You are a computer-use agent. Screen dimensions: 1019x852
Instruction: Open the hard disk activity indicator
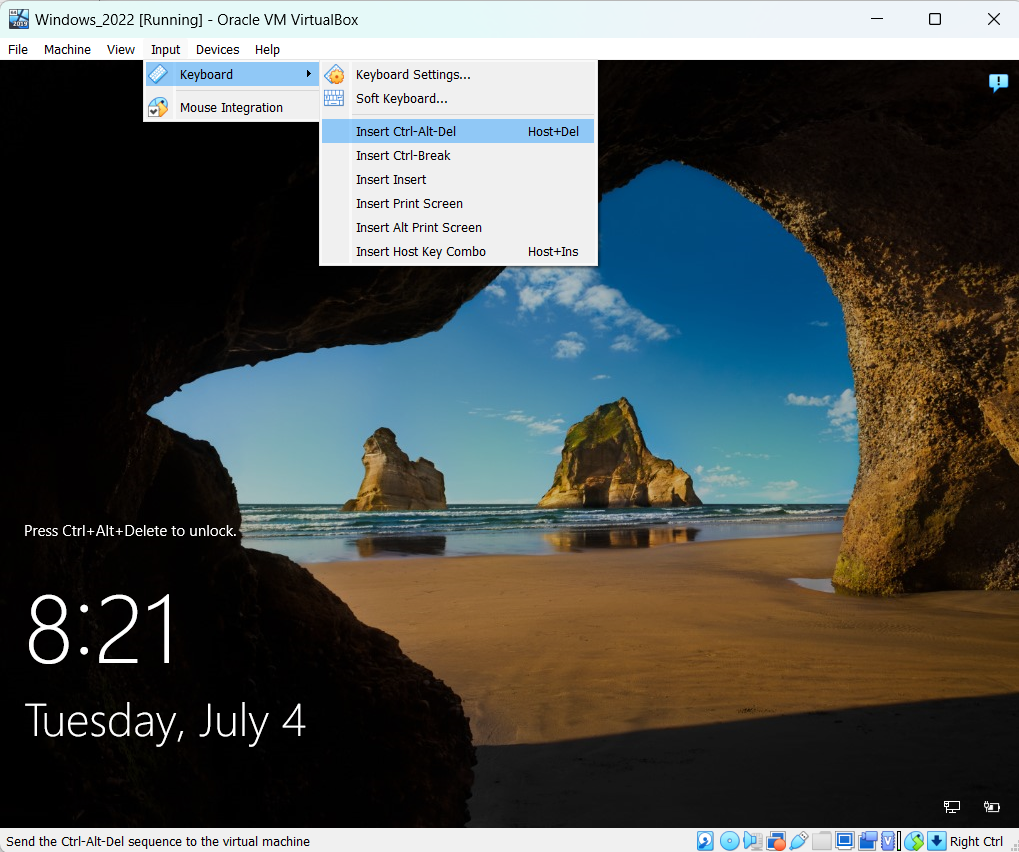click(705, 841)
